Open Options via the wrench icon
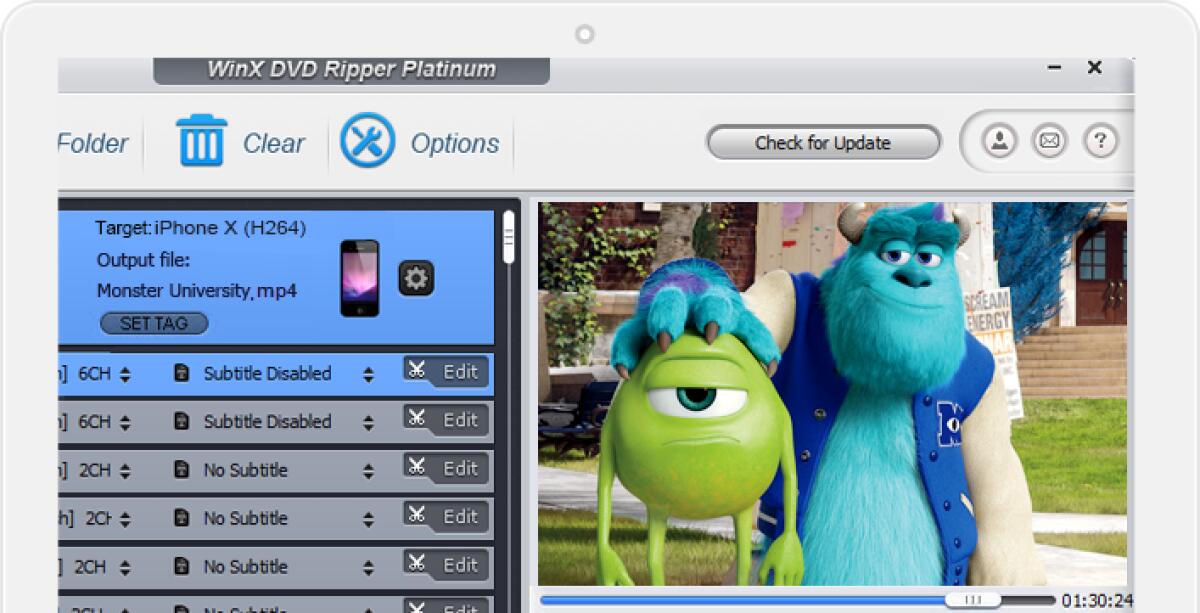This screenshot has height=613, width=1200. (367, 141)
